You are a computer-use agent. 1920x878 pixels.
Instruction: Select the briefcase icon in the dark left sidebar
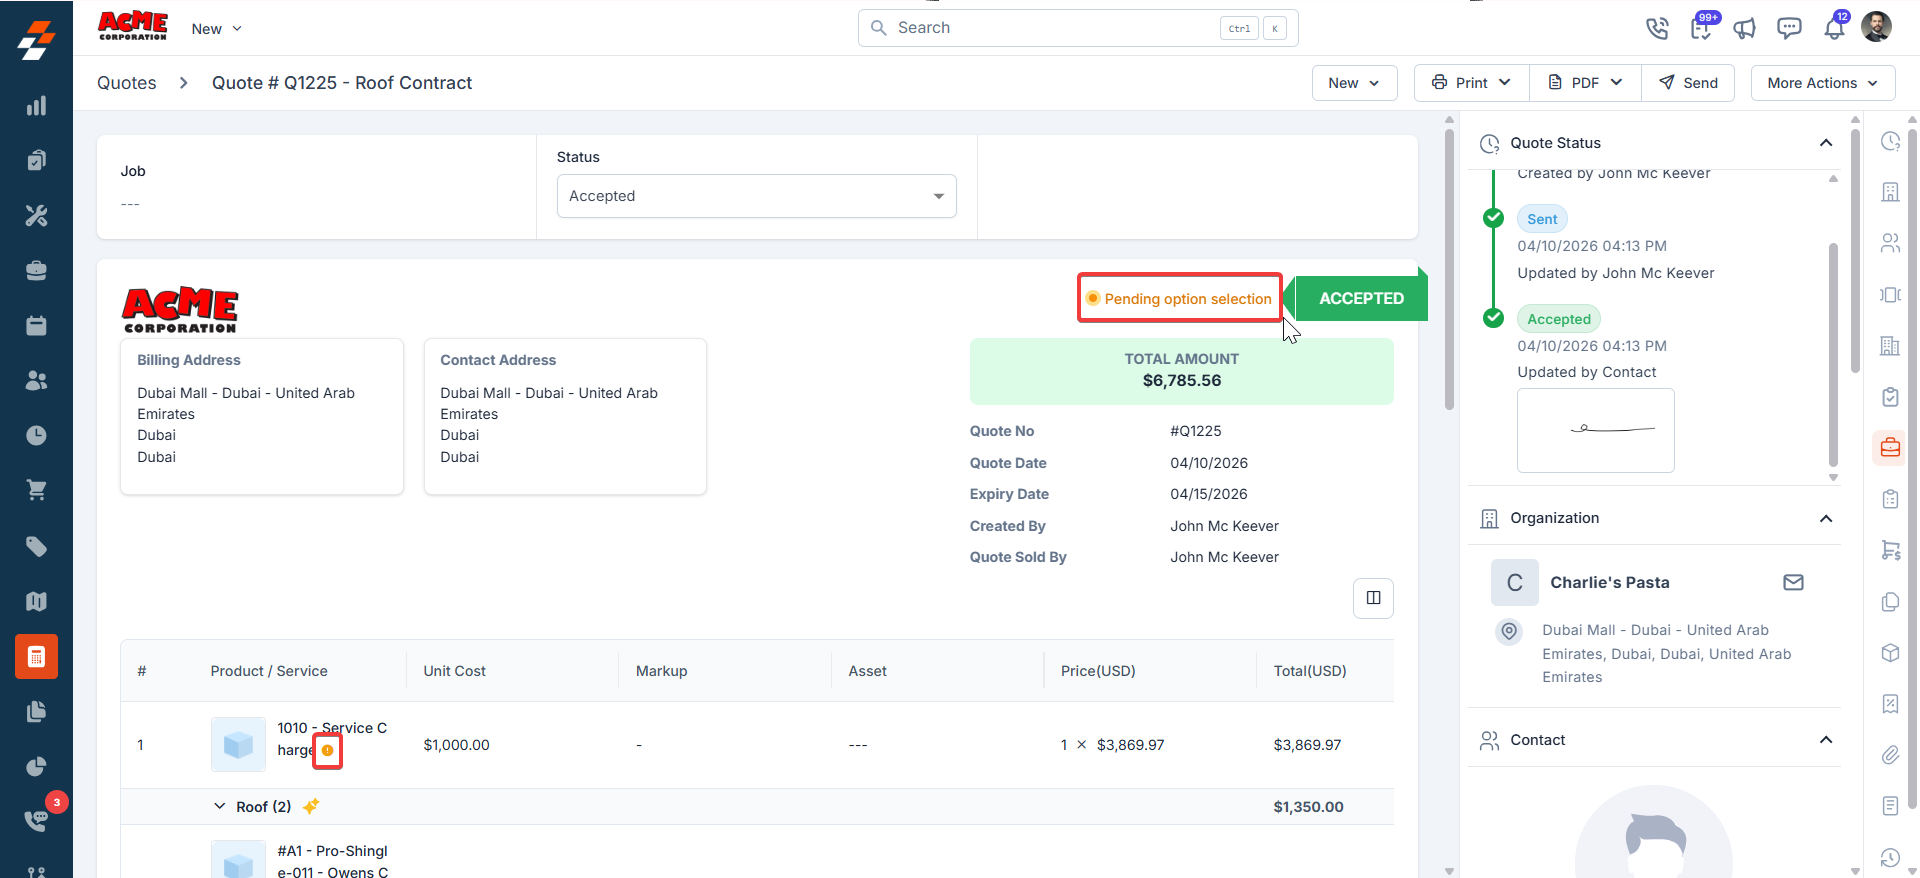(36, 271)
